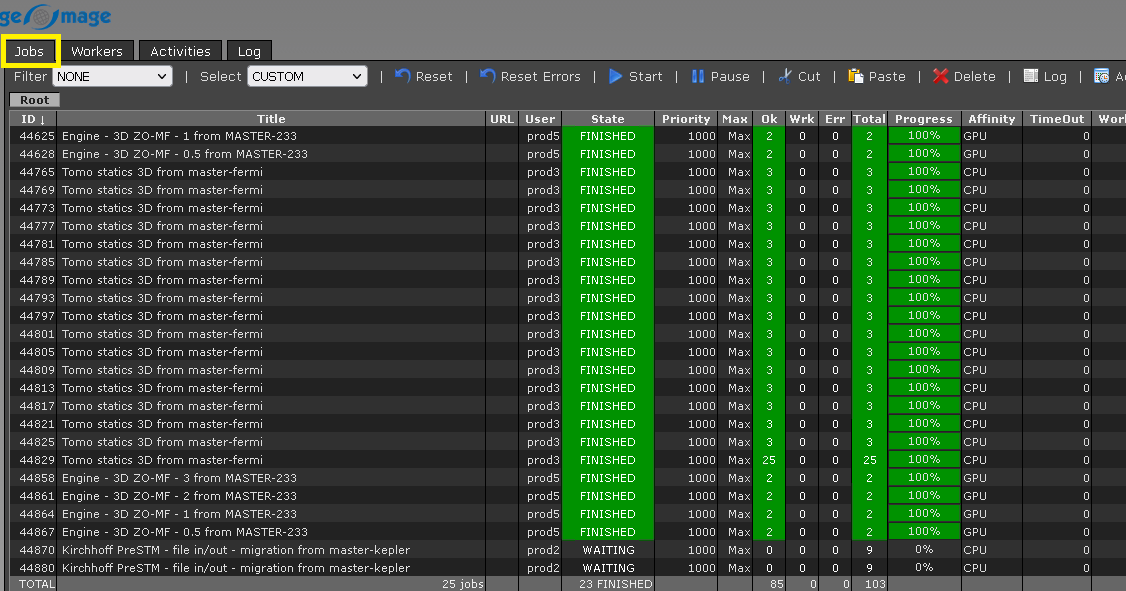Open the Log tab

[x=249, y=51]
